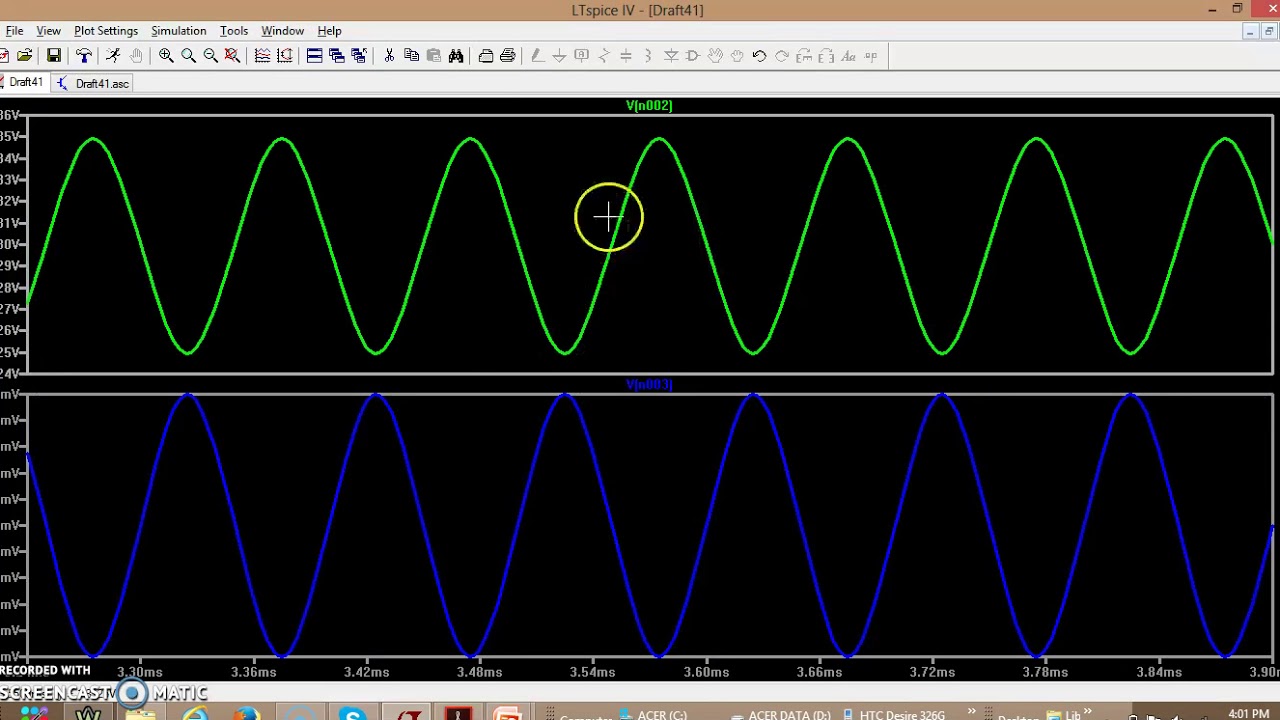Click the 3.72ms time axis label
Screen dimensions: 1280x720
click(x=932, y=672)
